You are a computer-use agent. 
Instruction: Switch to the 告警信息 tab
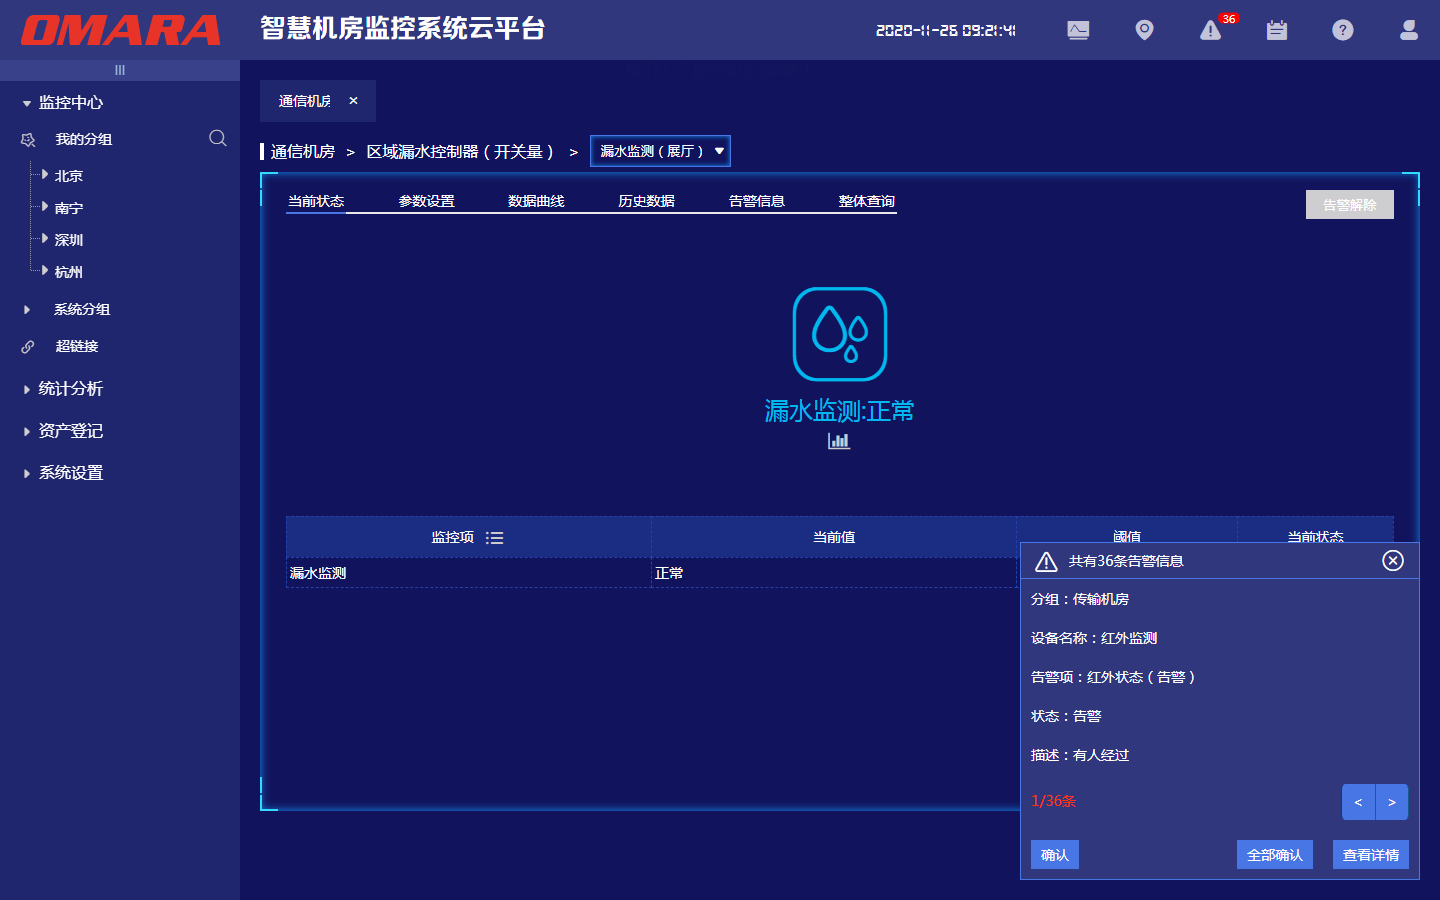(757, 200)
